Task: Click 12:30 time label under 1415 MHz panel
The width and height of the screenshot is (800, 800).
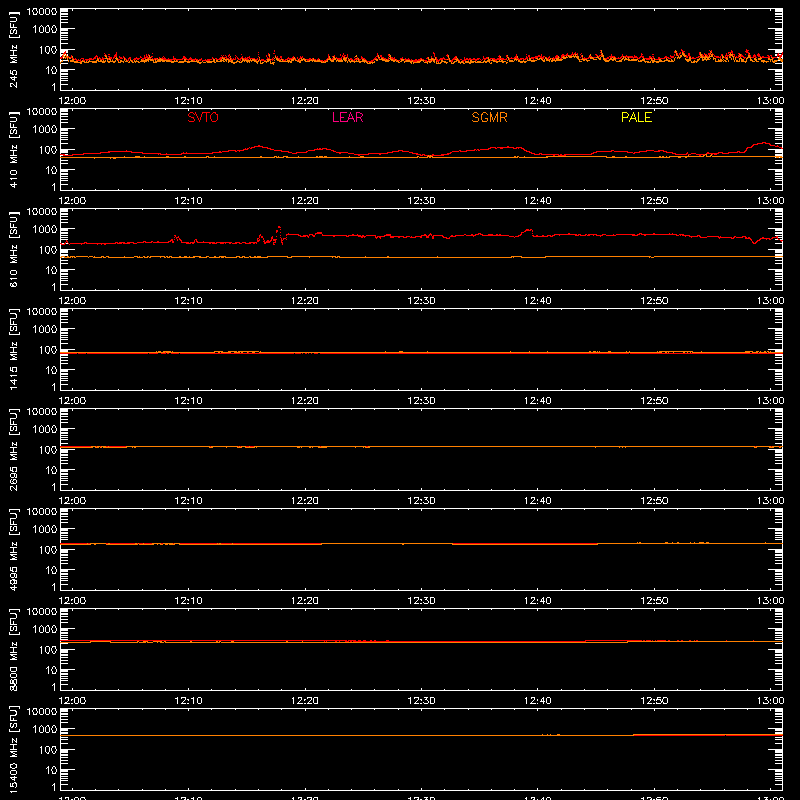Action: pos(421,401)
